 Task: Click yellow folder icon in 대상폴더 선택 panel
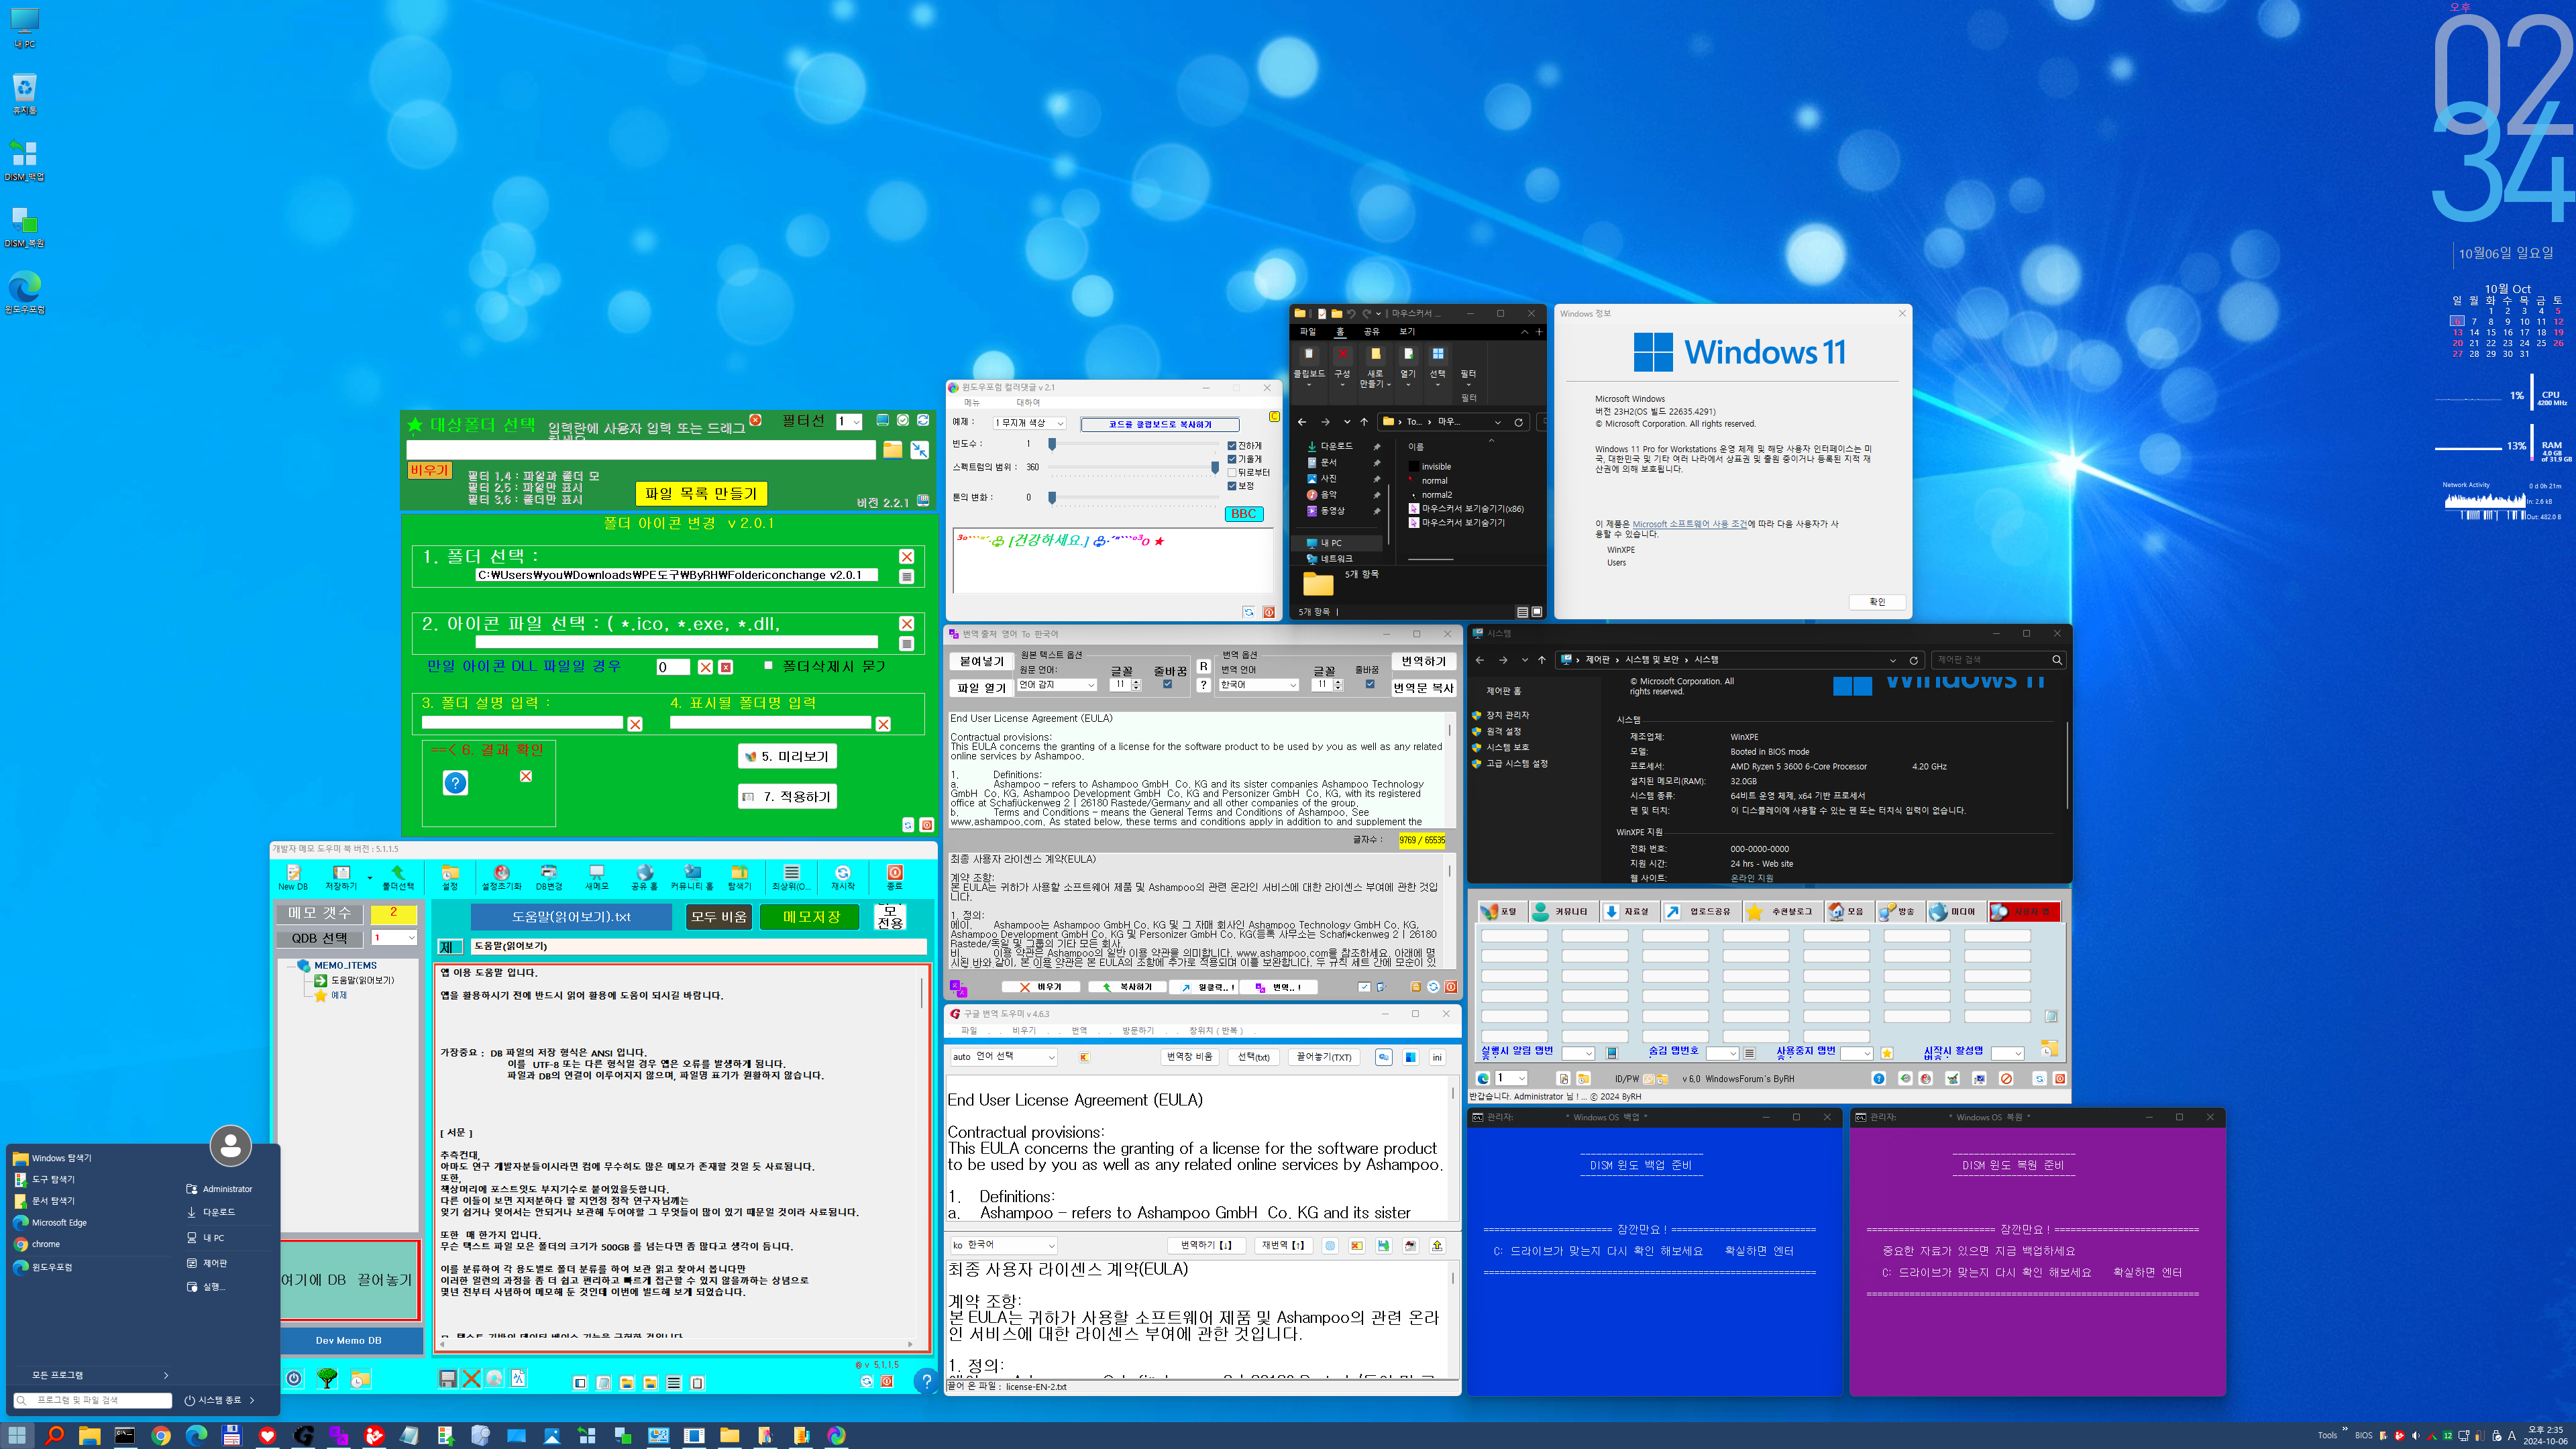[893, 450]
